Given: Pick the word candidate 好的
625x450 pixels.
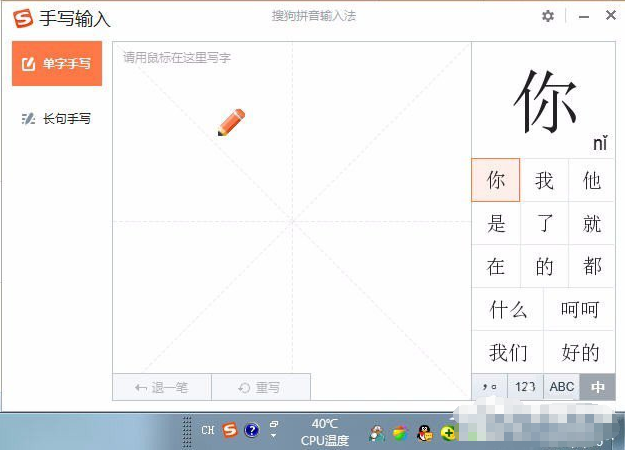Looking at the screenshot, I should [579, 352].
